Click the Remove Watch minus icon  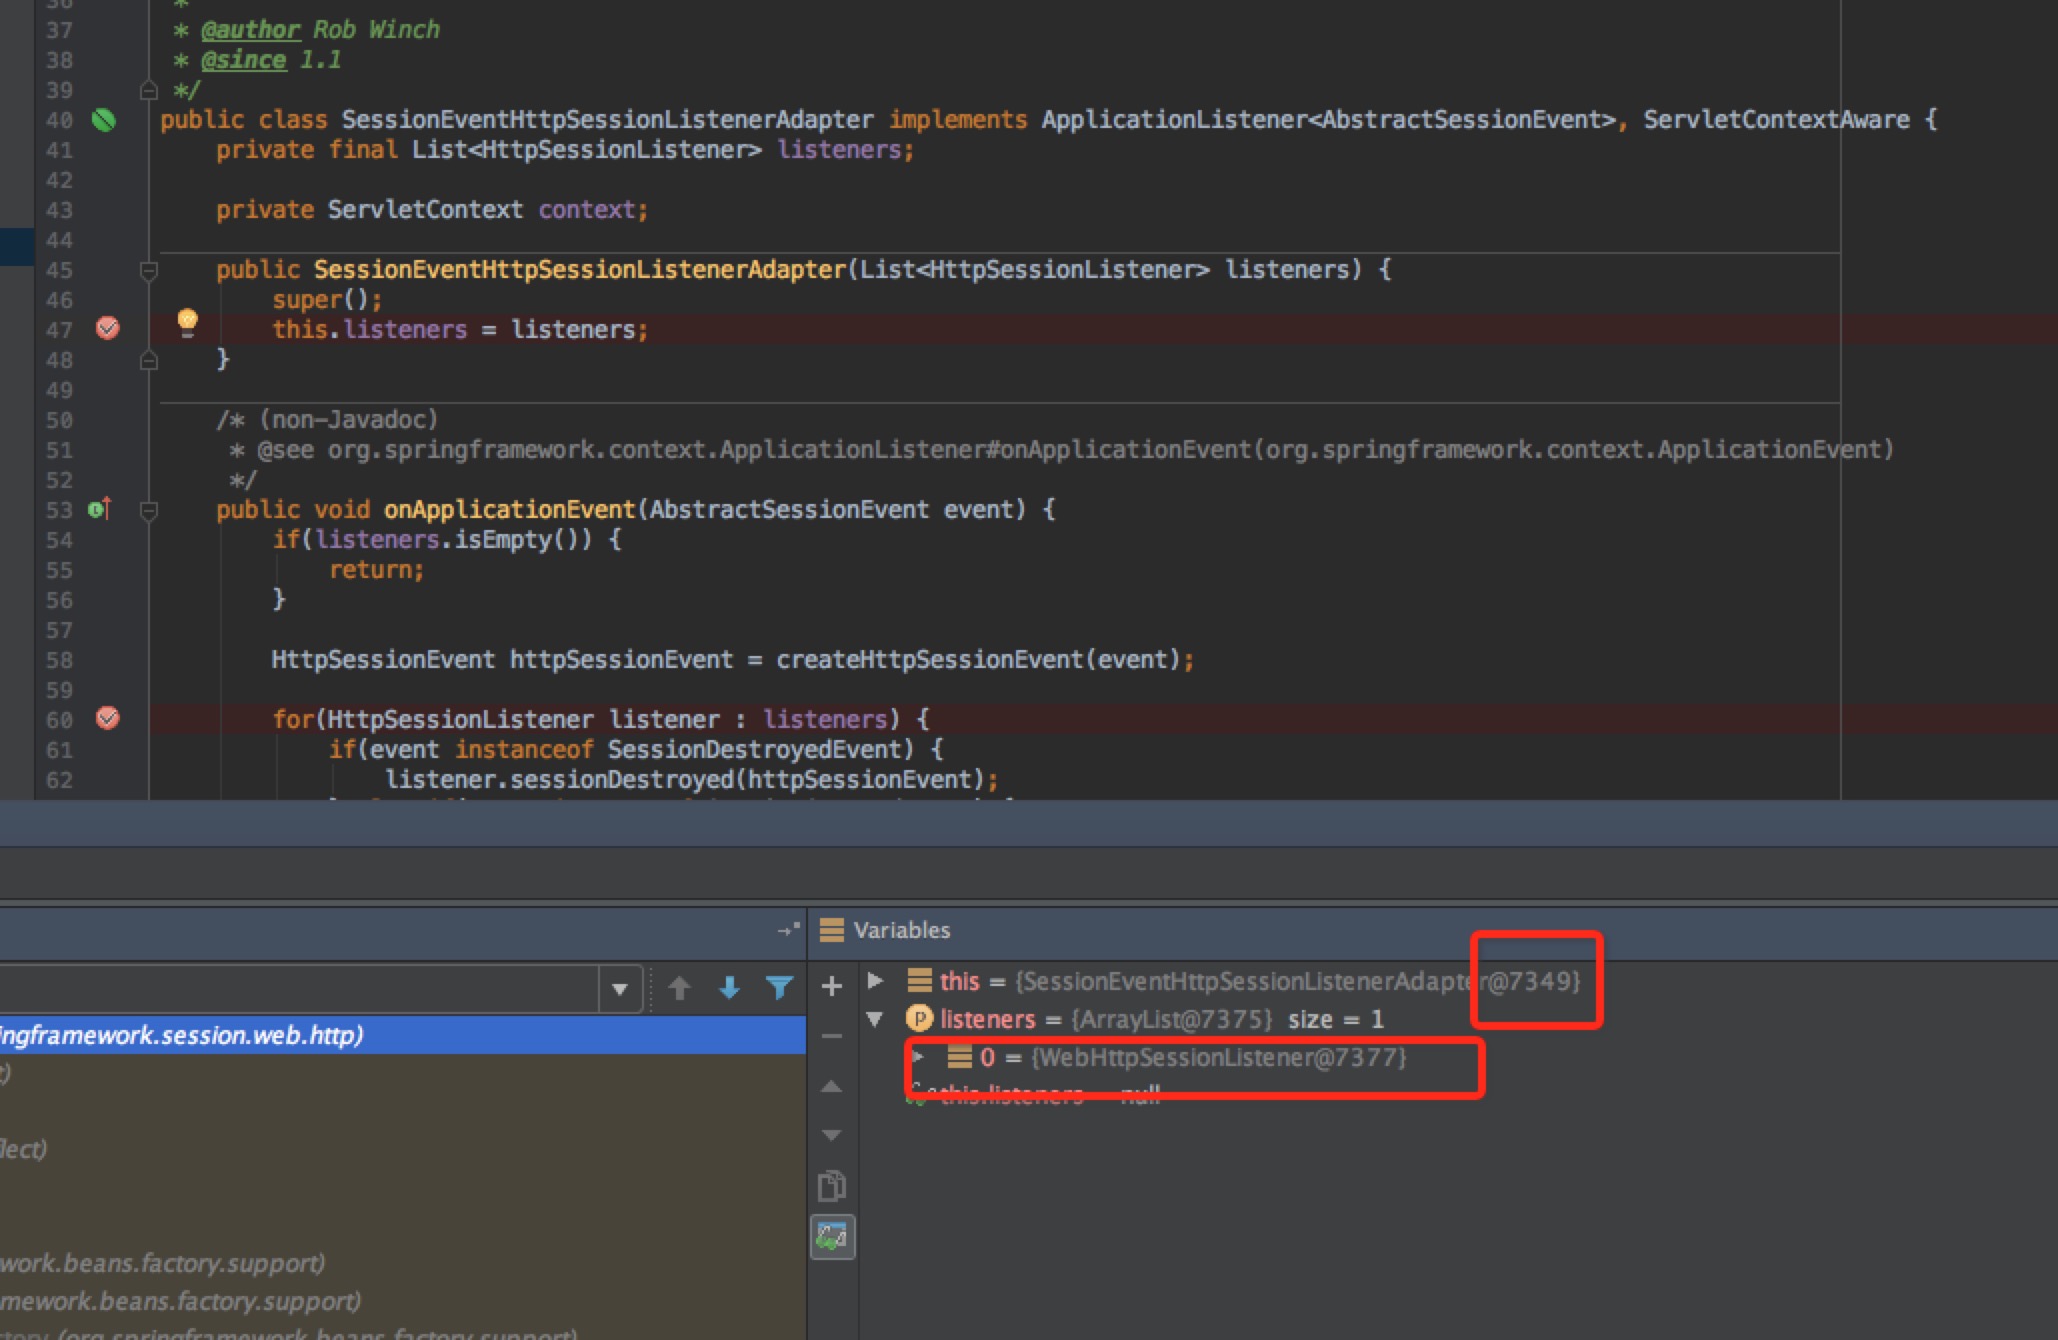pos(831,1037)
